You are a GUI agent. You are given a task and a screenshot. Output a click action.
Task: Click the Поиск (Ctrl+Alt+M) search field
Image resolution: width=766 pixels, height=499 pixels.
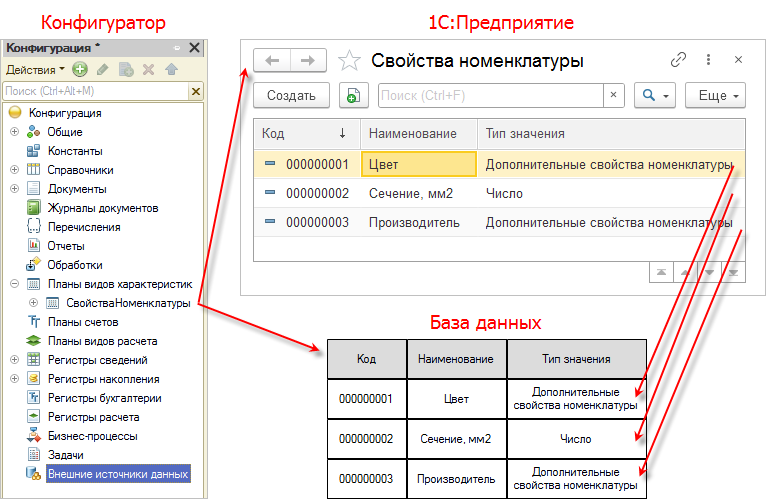95,91
